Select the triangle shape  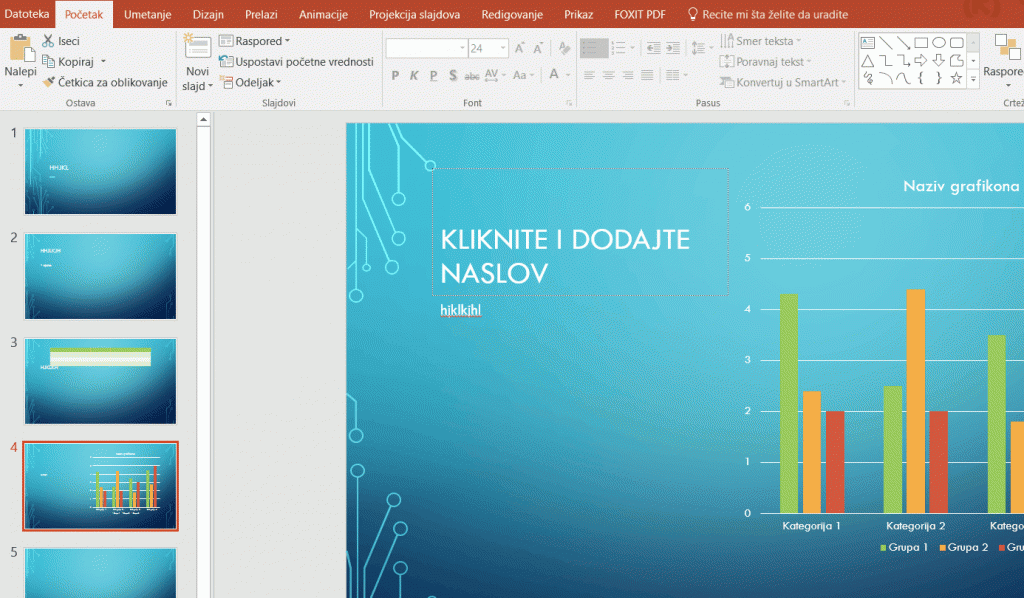(867, 61)
